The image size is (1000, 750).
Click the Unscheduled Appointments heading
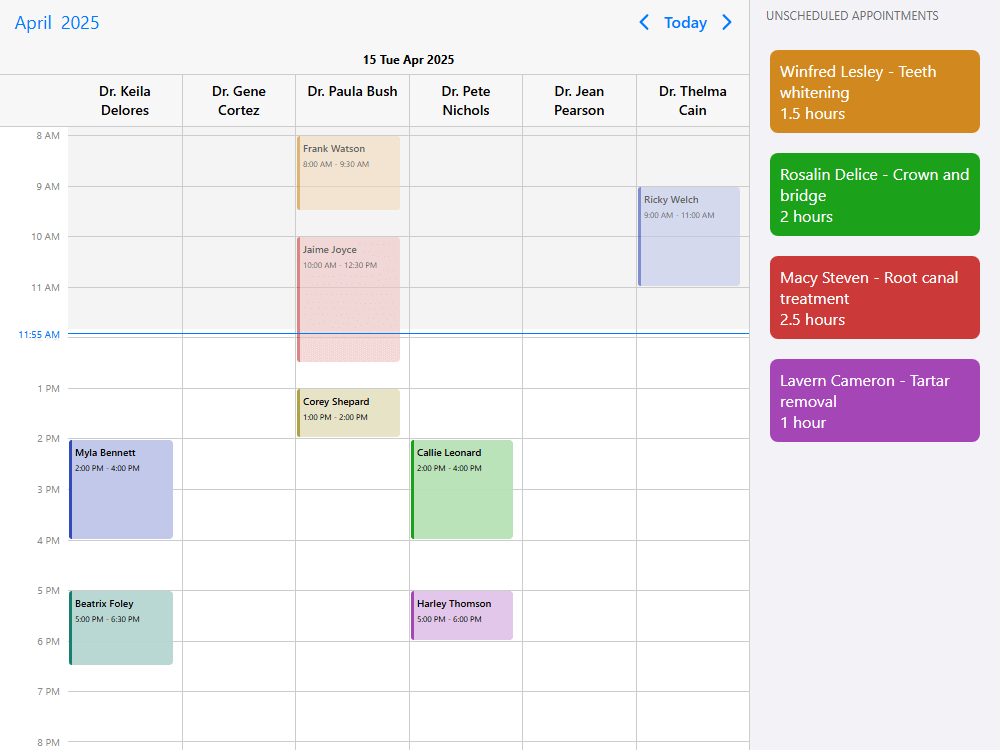pyautogui.click(x=852, y=16)
